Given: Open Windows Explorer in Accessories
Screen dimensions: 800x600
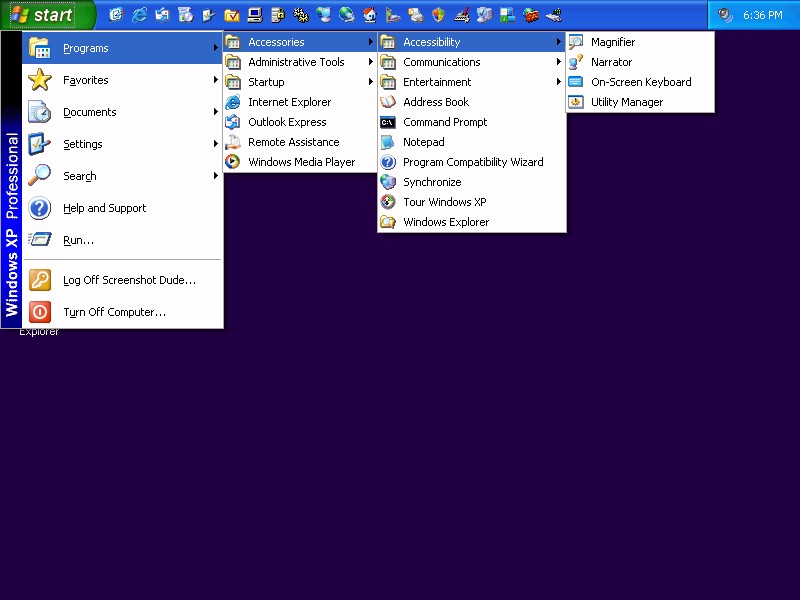Looking at the screenshot, I should point(445,222).
